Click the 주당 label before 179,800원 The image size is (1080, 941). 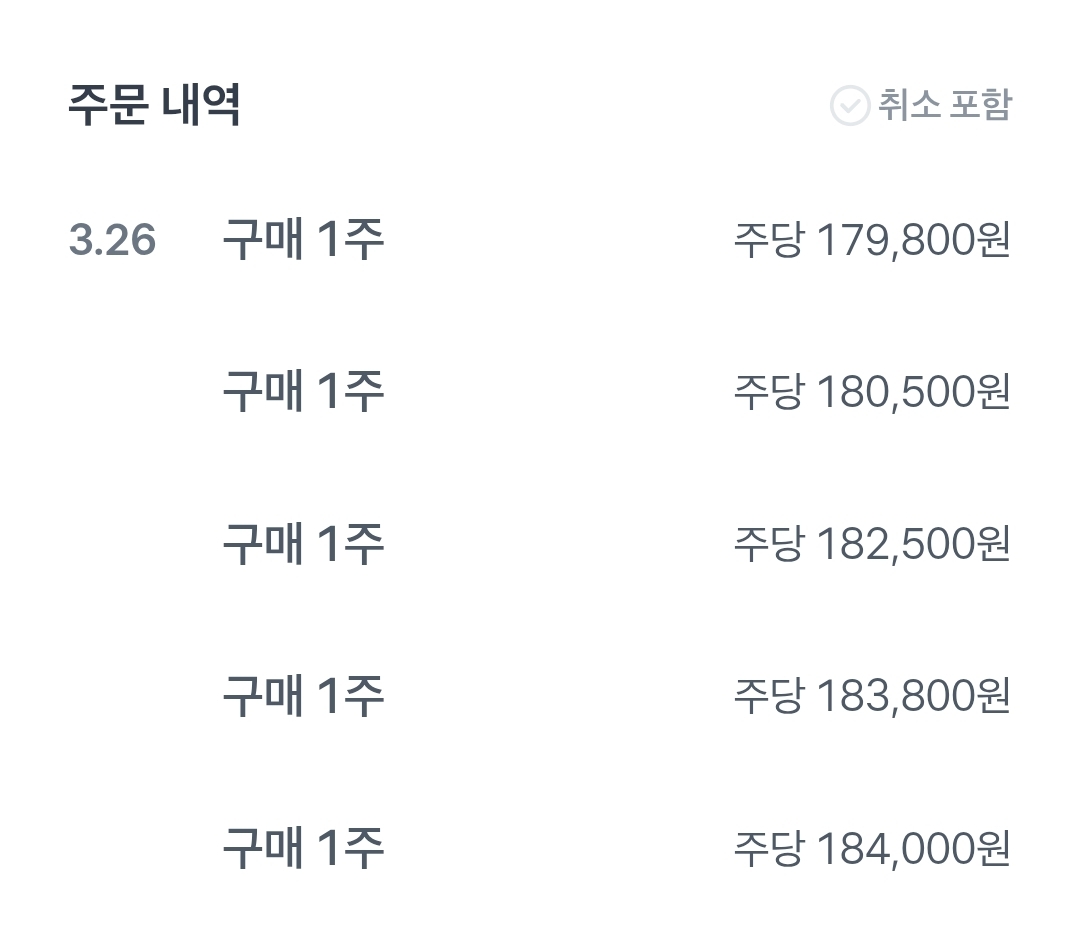(769, 240)
